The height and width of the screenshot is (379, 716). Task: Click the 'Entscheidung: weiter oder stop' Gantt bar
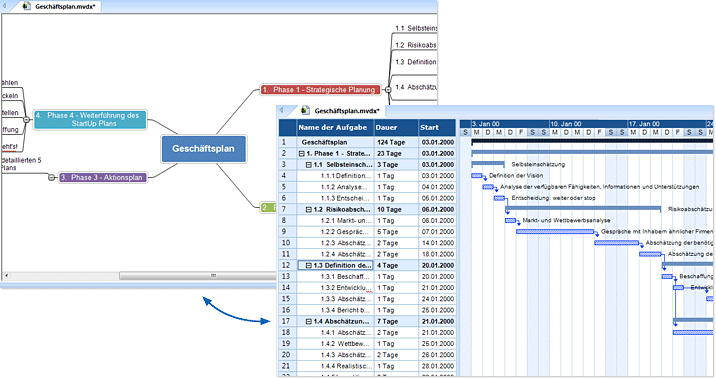(x=499, y=198)
